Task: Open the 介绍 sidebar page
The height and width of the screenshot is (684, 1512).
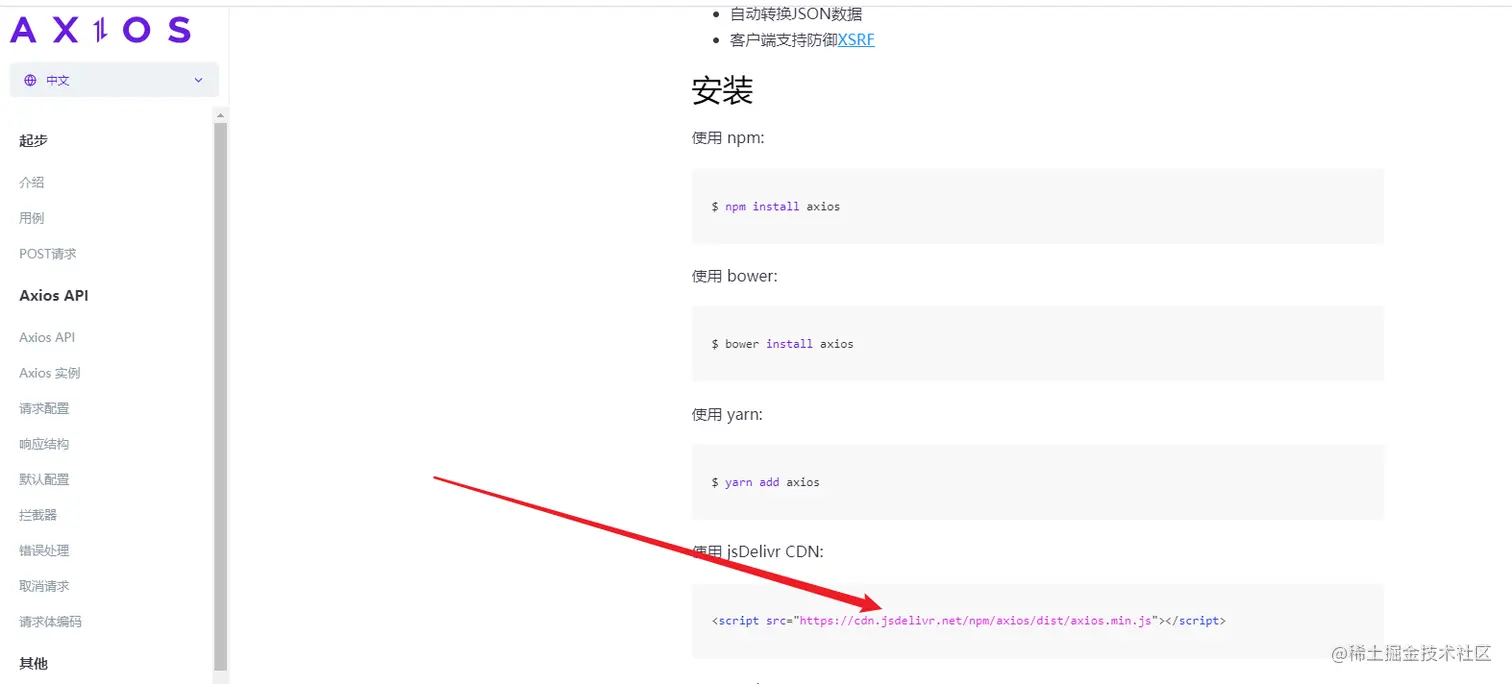Action: 32,183
